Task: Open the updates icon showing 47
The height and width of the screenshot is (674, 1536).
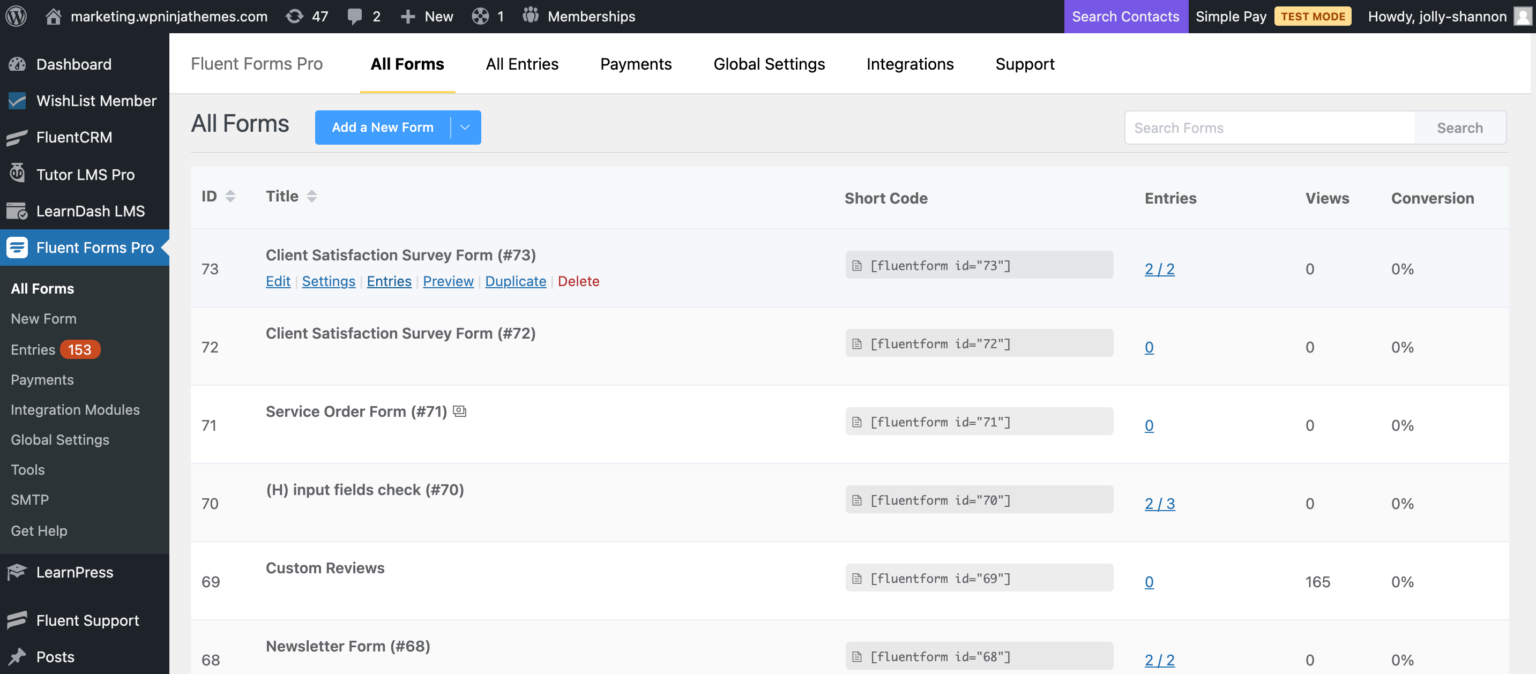Action: [295, 16]
